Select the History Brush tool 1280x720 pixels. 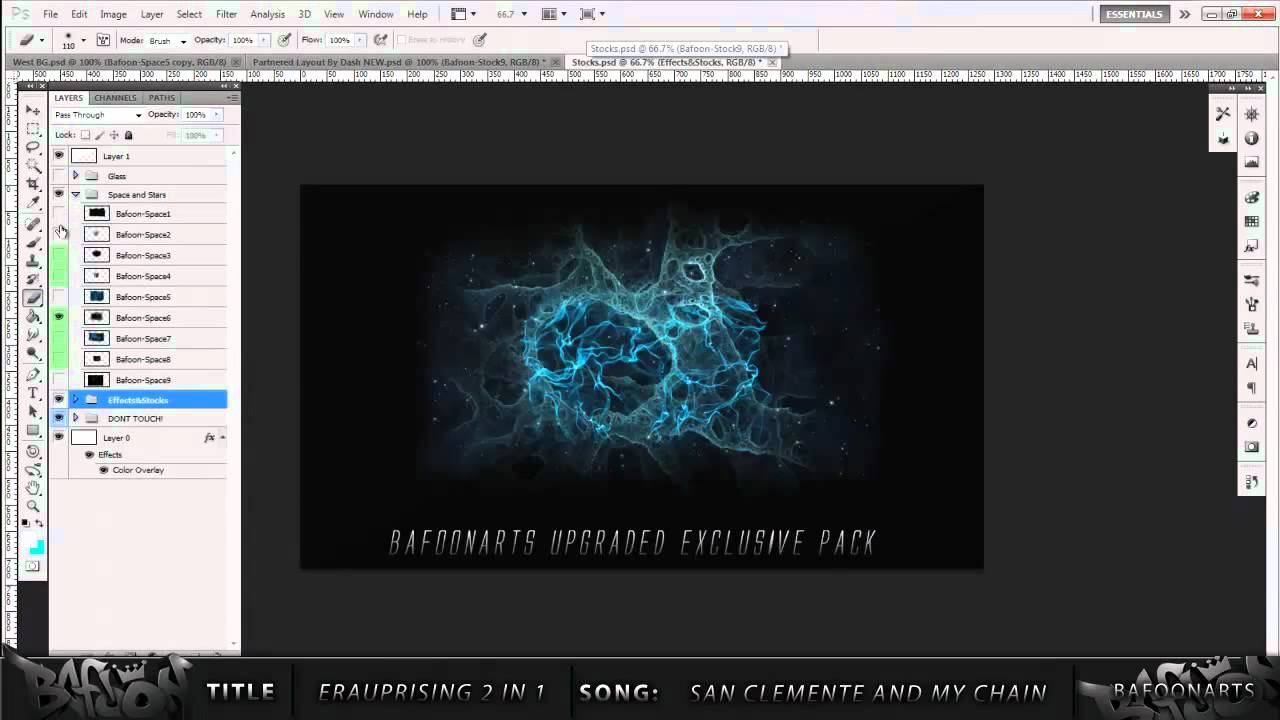click(33, 279)
